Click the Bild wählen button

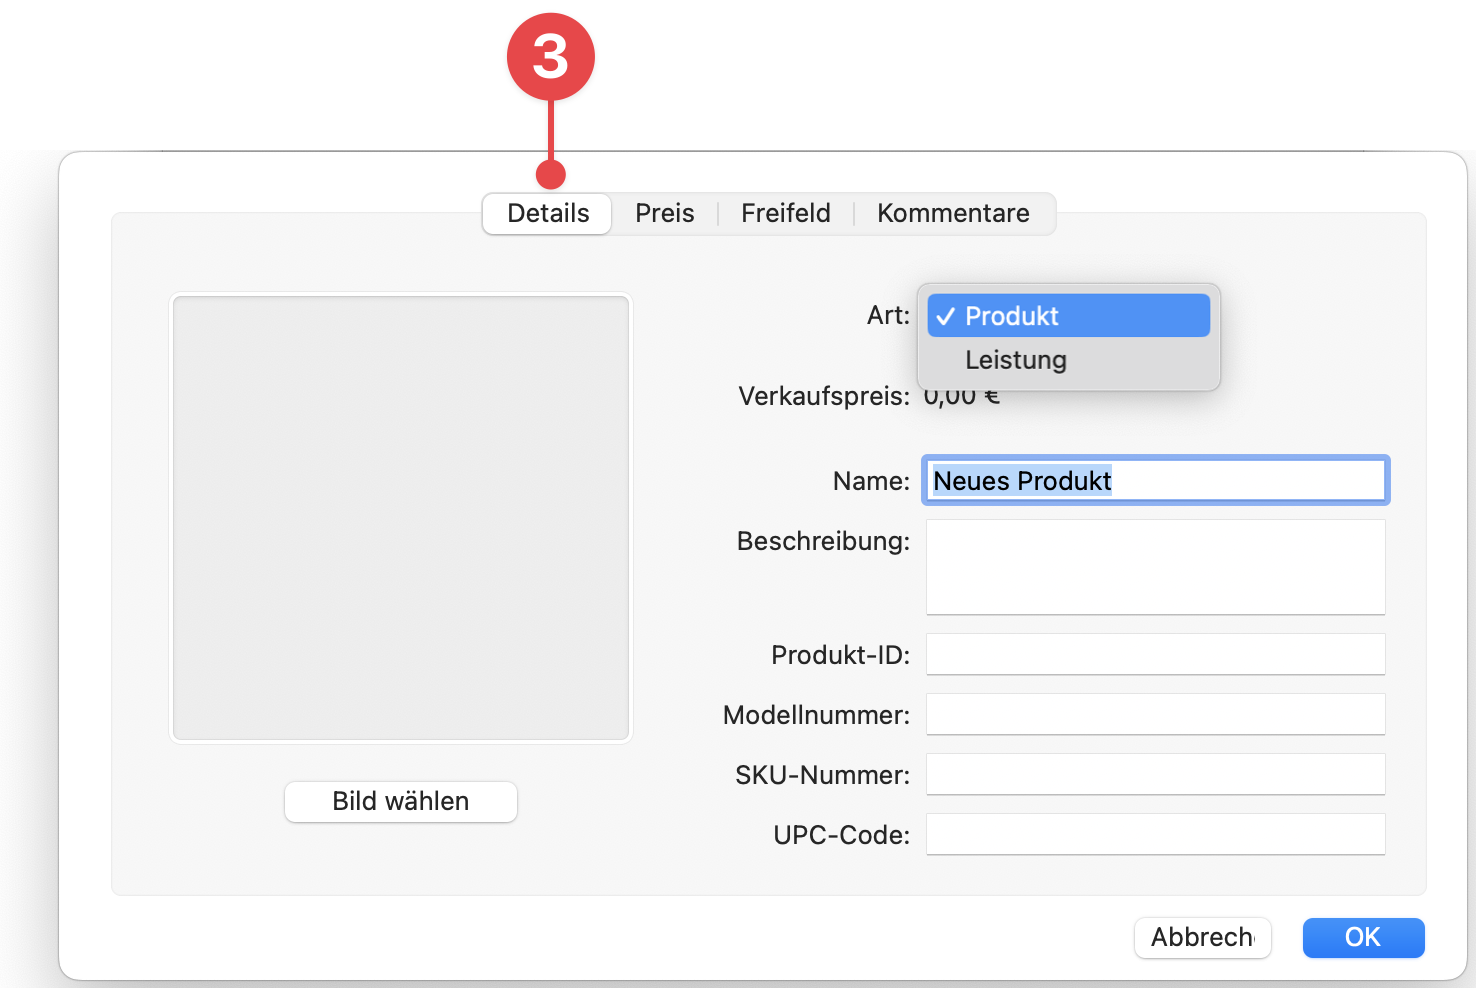click(400, 801)
